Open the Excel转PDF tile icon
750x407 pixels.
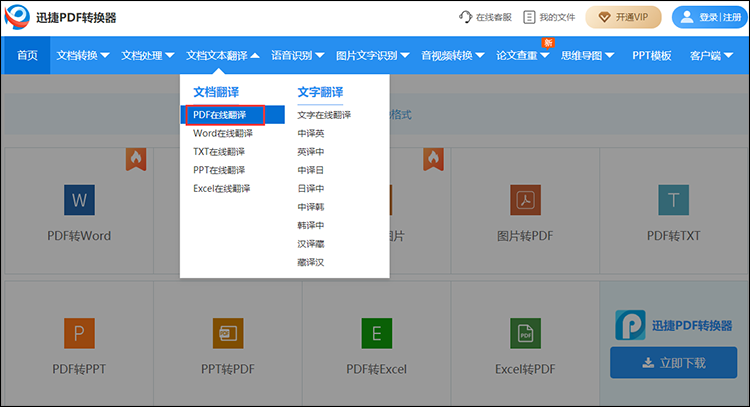click(526, 333)
